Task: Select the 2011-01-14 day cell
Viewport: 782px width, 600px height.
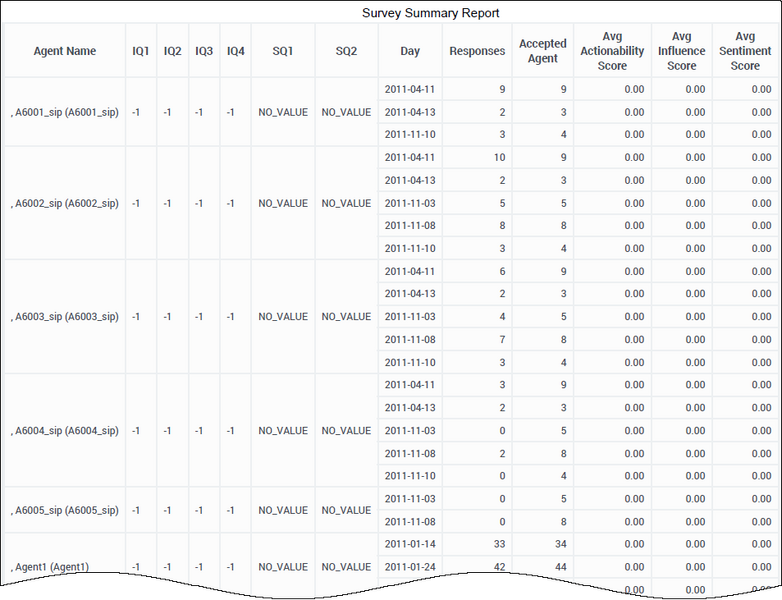Action: tap(410, 544)
